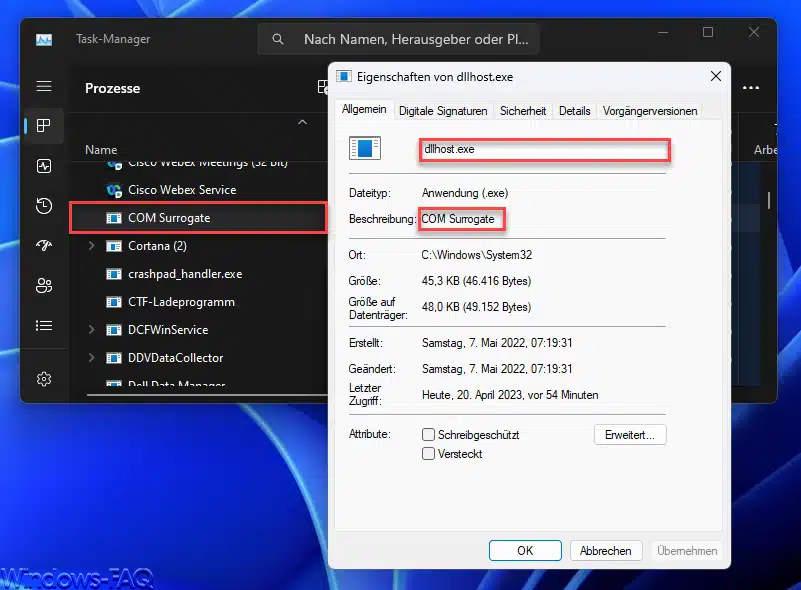This screenshot has width=801, height=590.
Task: Click the crashpad_handler.exe process icon
Action: pos(114,274)
